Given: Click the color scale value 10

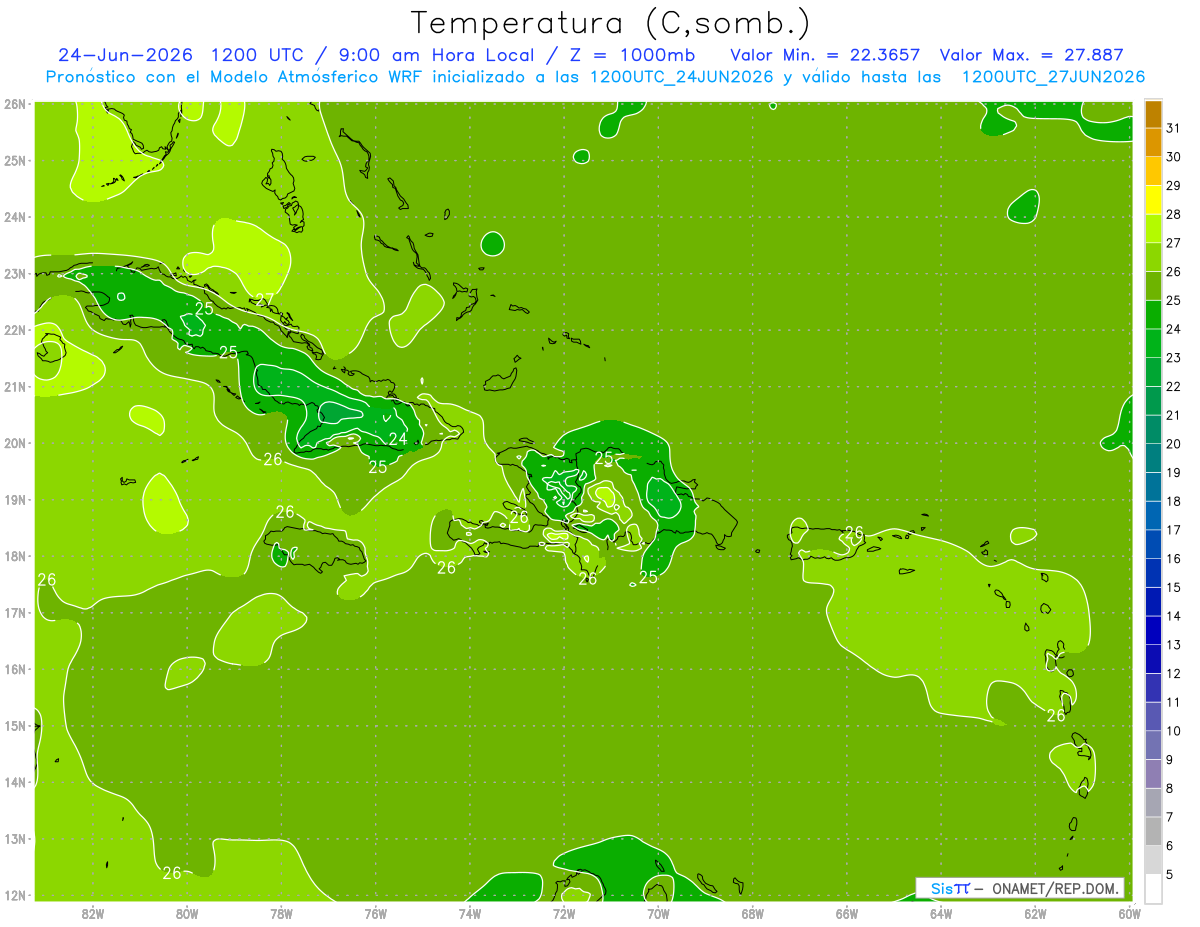Looking at the screenshot, I should [x=1173, y=731].
